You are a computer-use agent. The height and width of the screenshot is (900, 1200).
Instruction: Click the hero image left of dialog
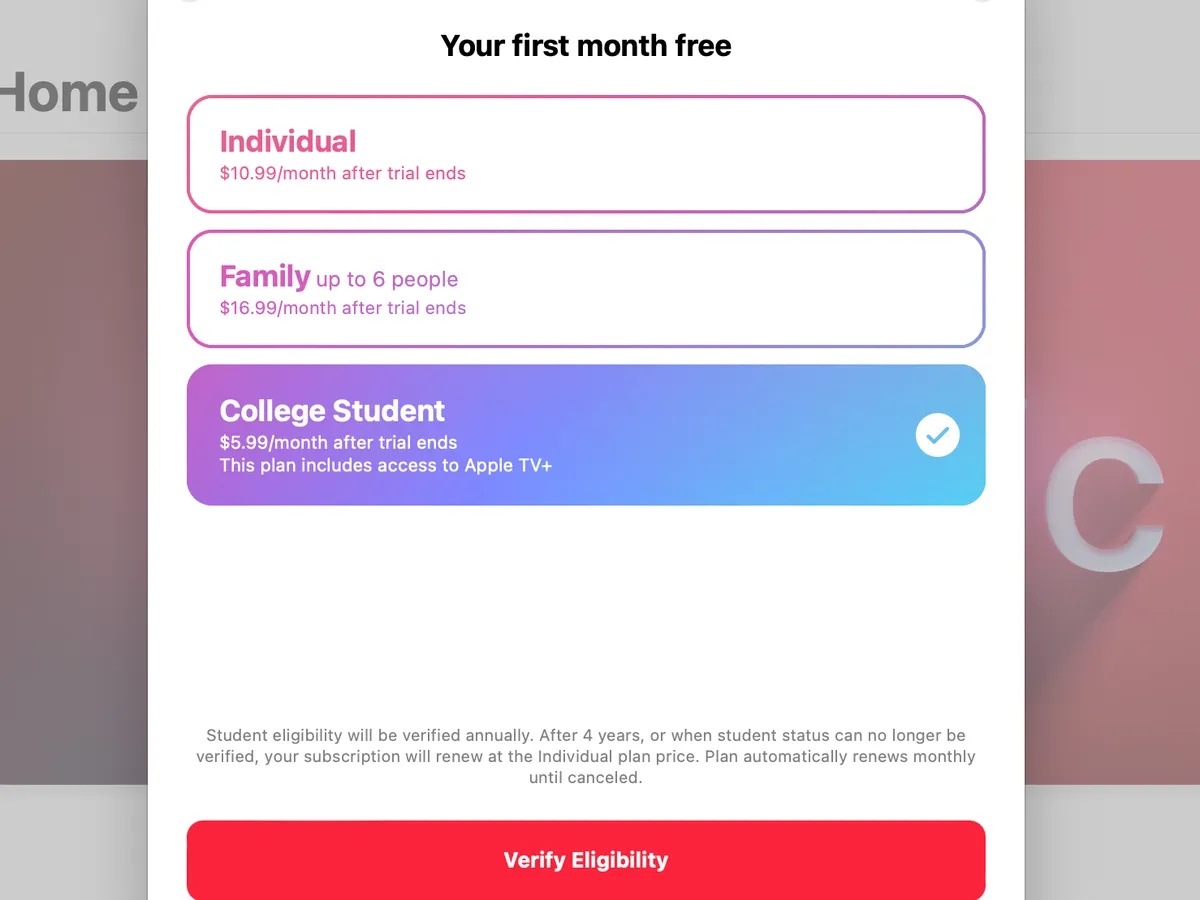point(72,470)
